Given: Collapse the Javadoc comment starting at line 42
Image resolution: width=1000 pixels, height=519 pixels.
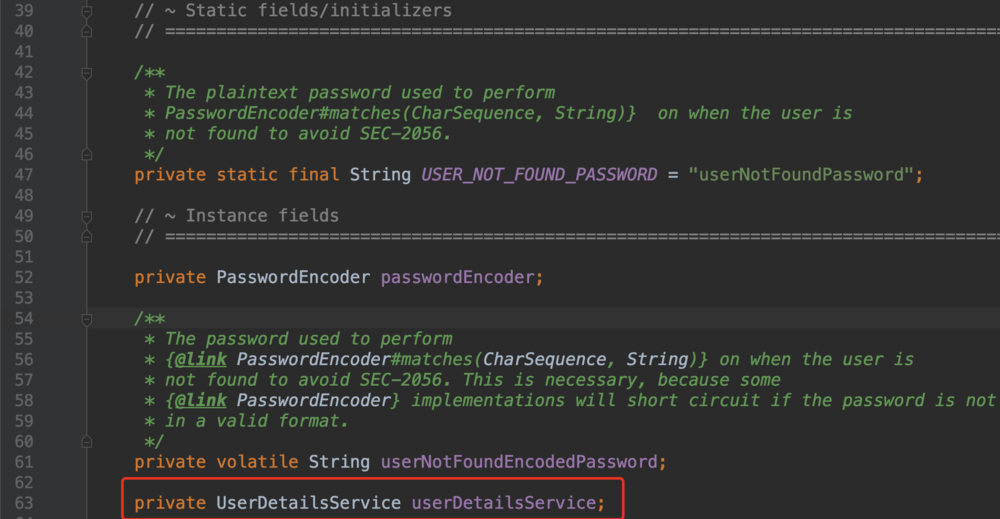Looking at the screenshot, I should click(87, 73).
